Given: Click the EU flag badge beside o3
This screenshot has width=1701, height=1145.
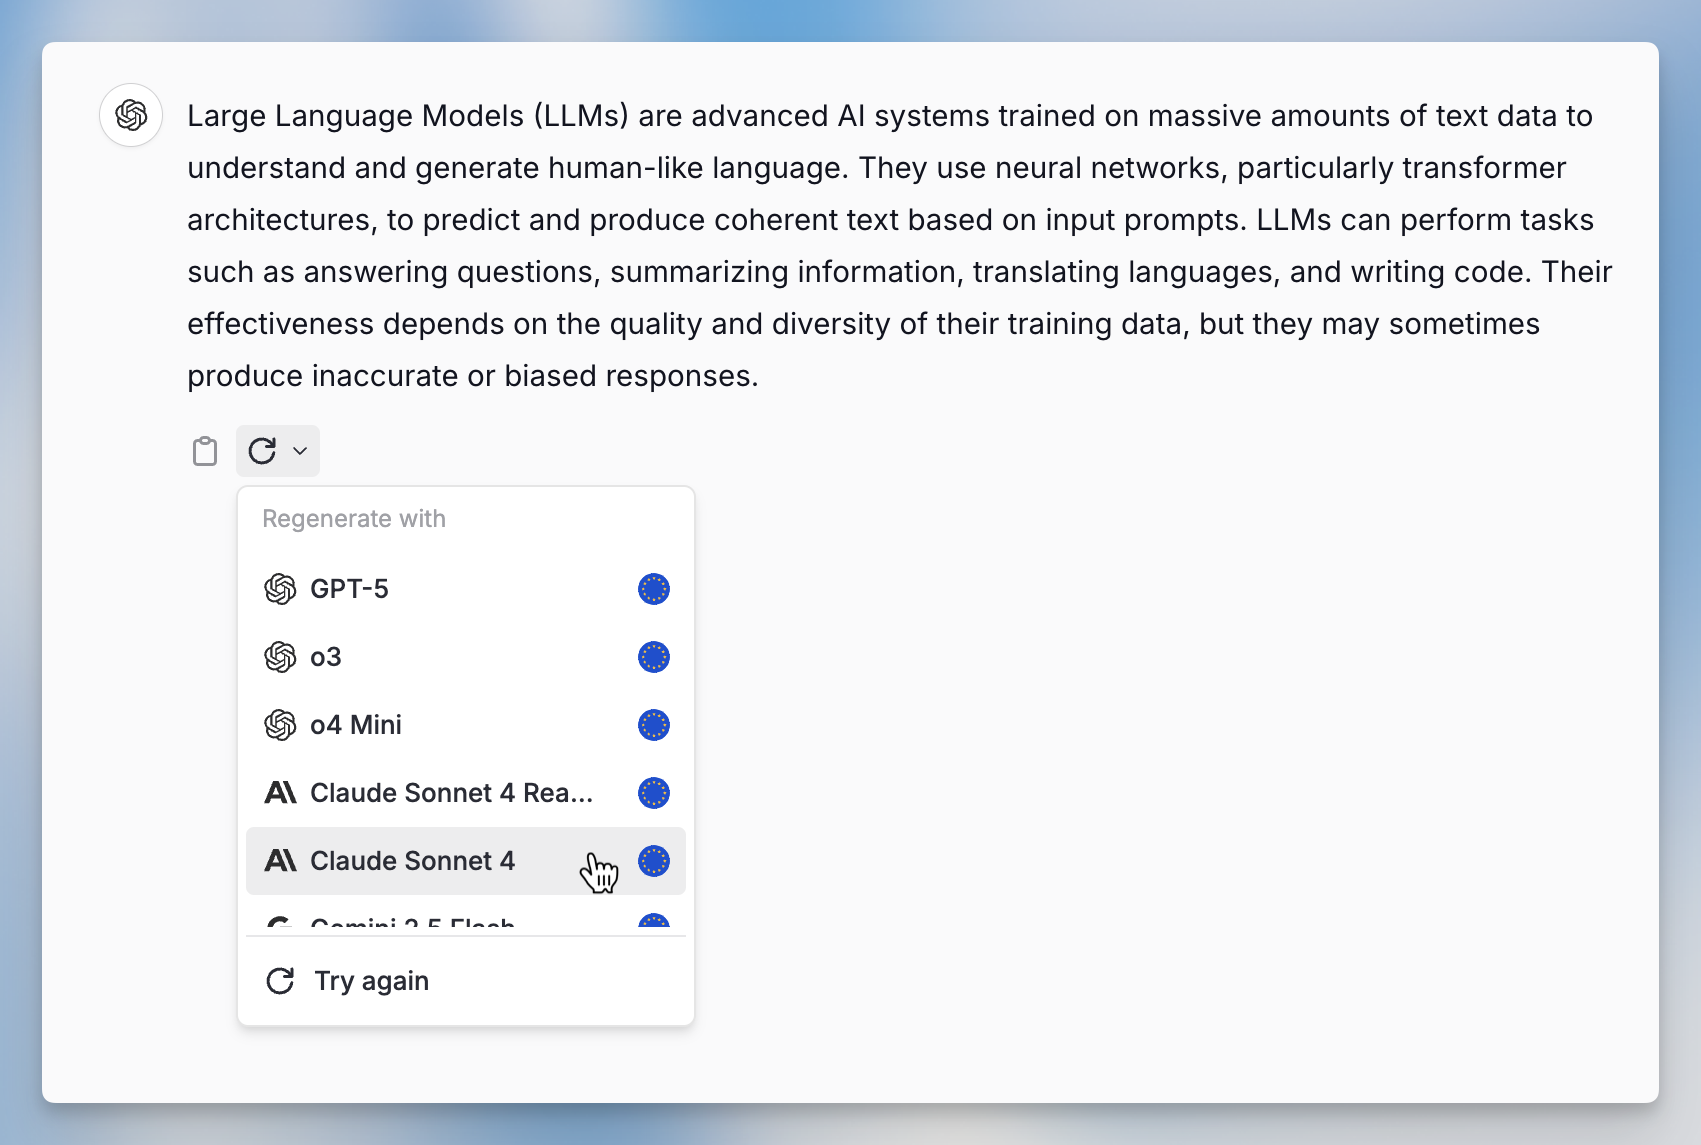Looking at the screenshot, I should click(654, 657).
